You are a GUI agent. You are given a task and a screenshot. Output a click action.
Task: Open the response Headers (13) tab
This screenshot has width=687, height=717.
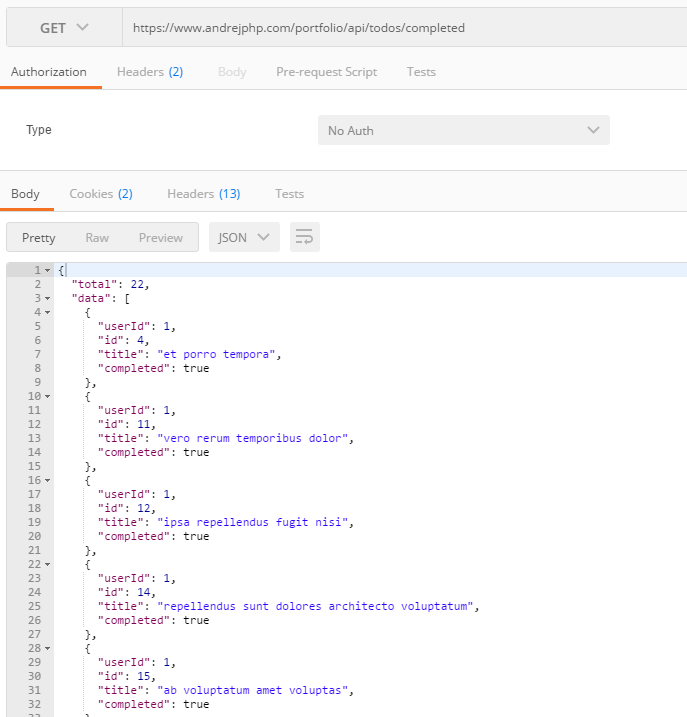point(204,194)
